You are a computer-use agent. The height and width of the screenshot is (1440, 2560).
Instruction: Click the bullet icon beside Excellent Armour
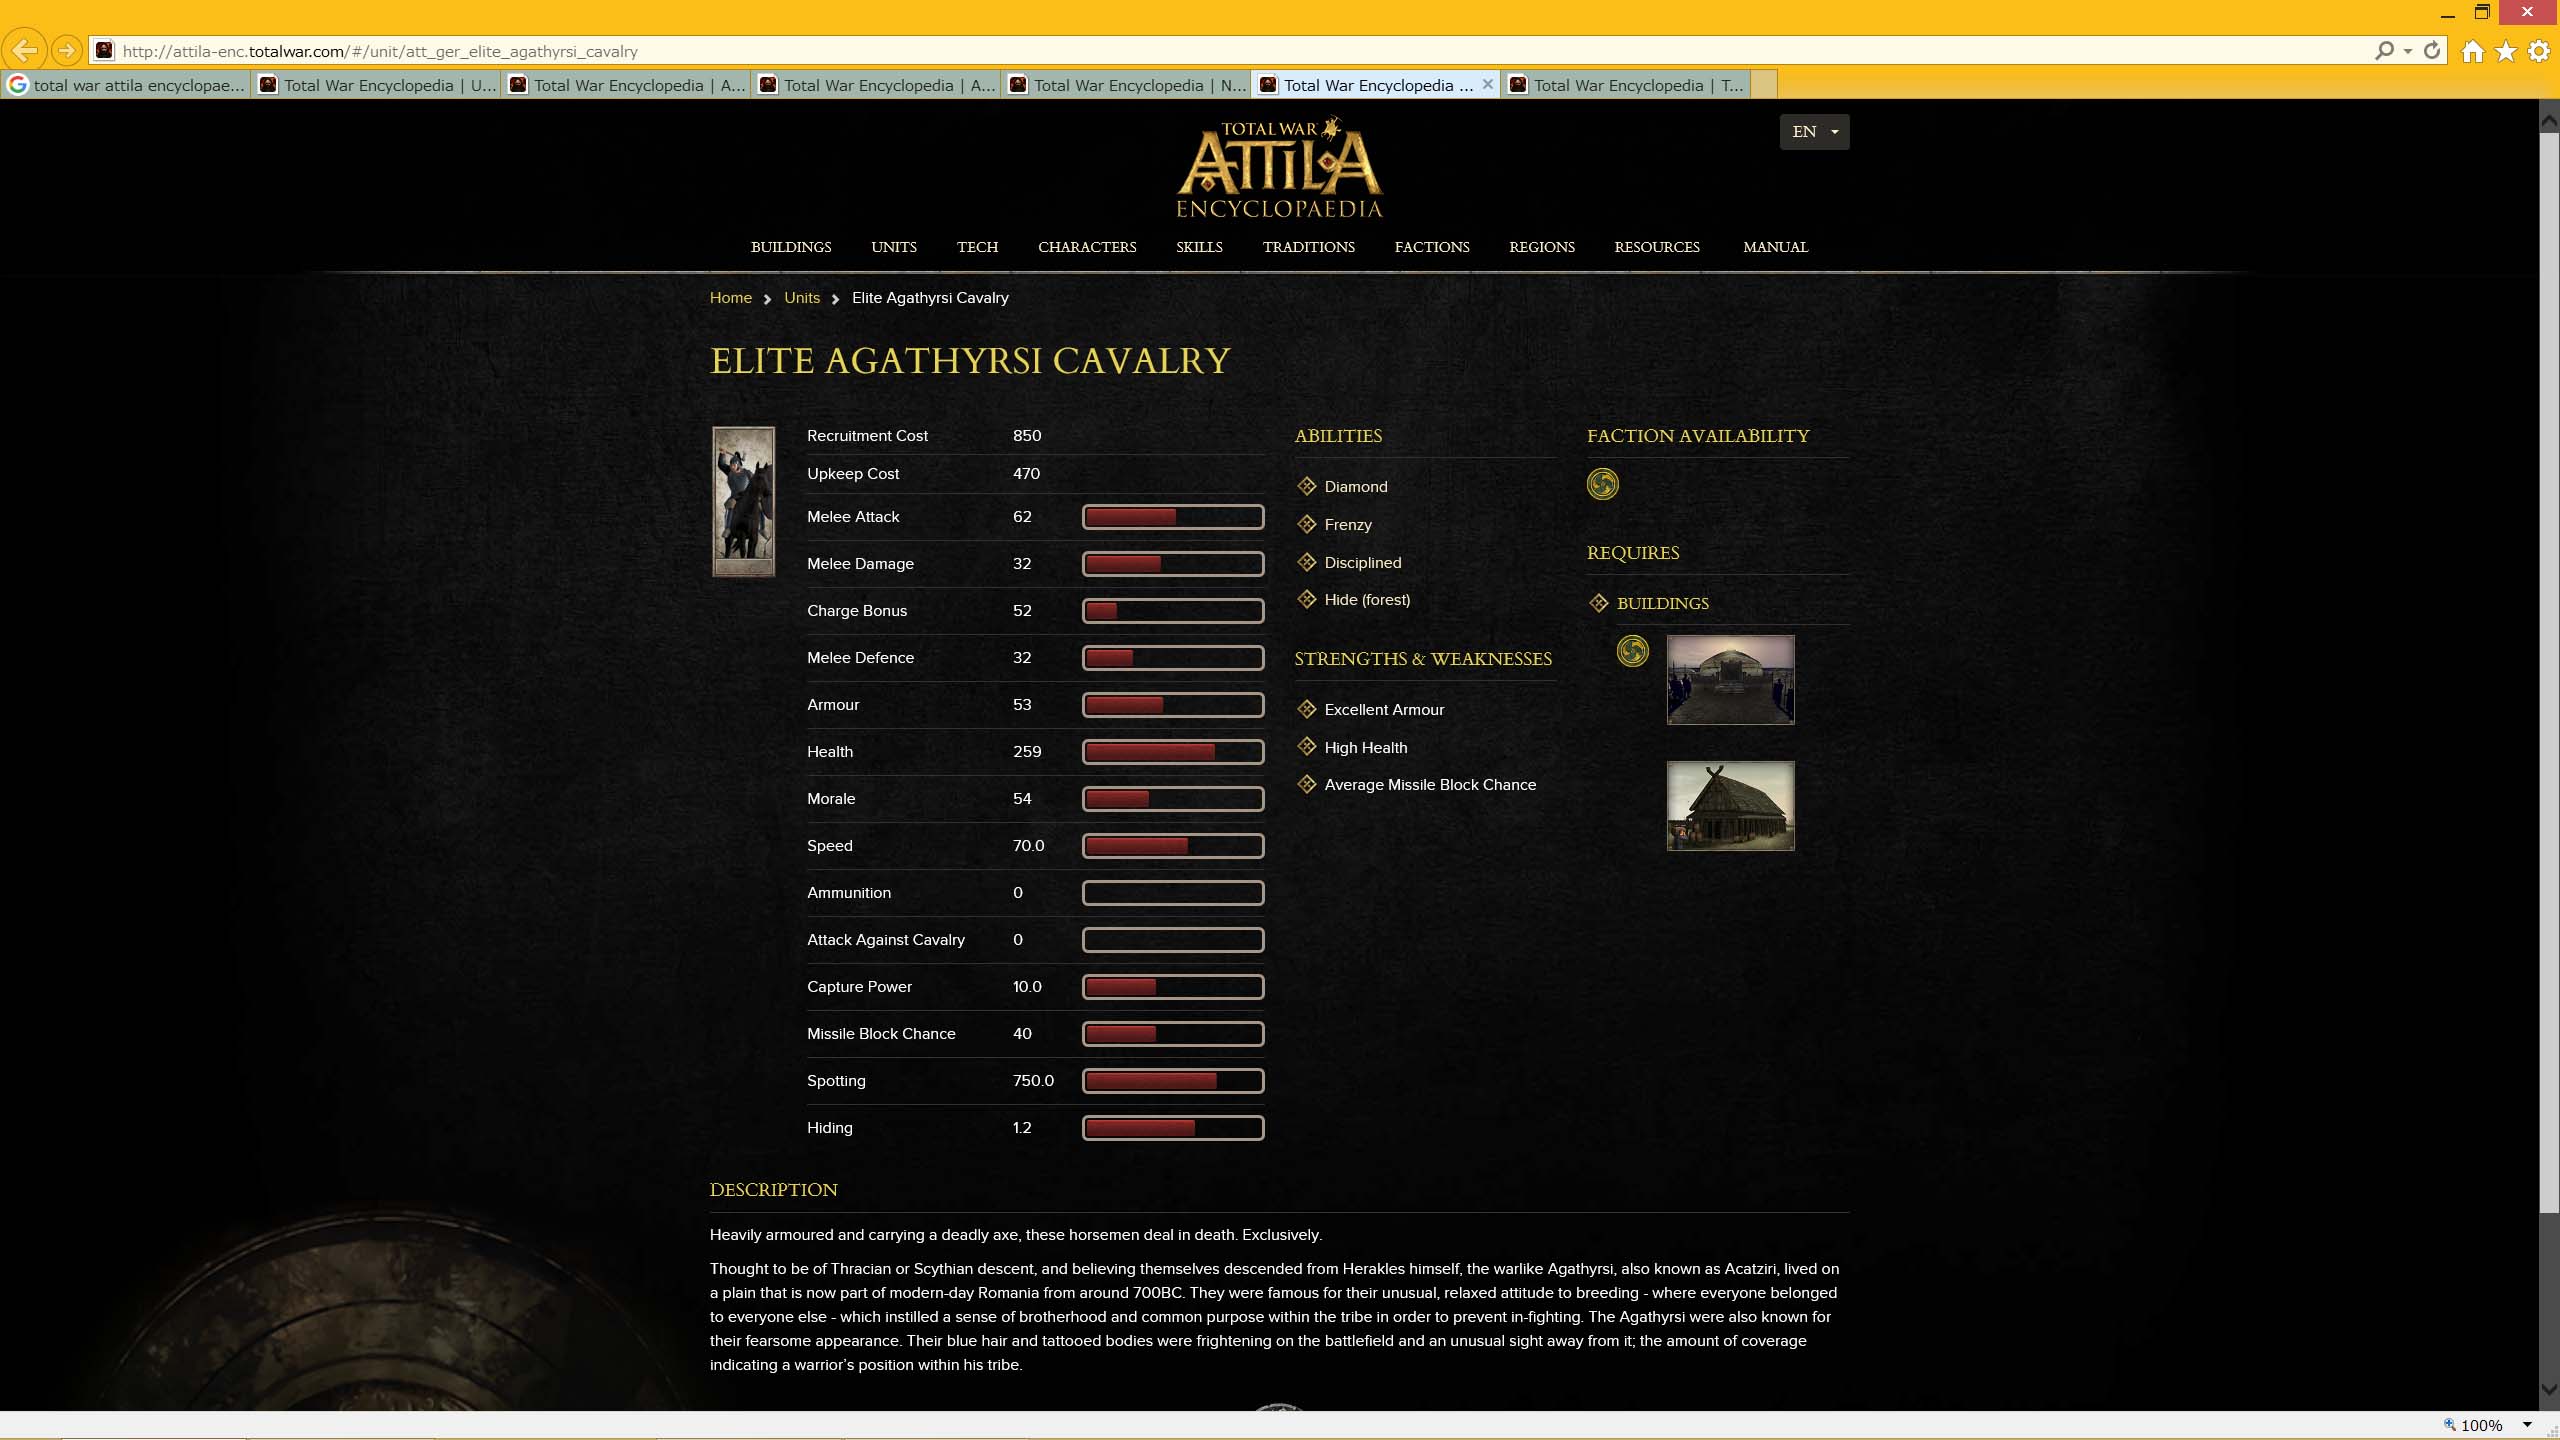point(1306,709)
